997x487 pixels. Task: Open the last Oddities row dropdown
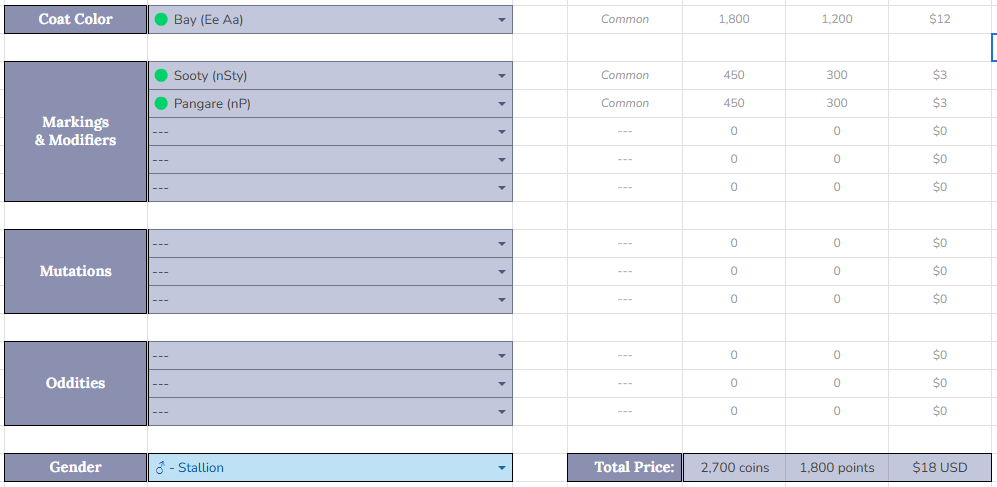501,412
